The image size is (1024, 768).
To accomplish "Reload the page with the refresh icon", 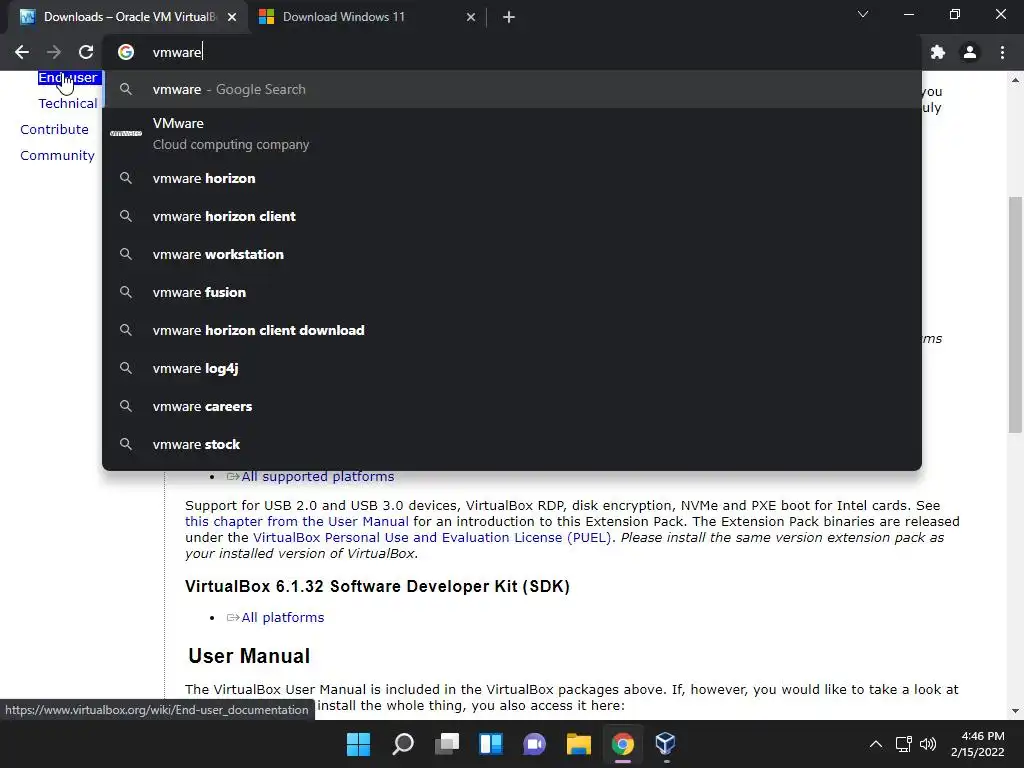I will pyautogui.click(x=86, y=52).
